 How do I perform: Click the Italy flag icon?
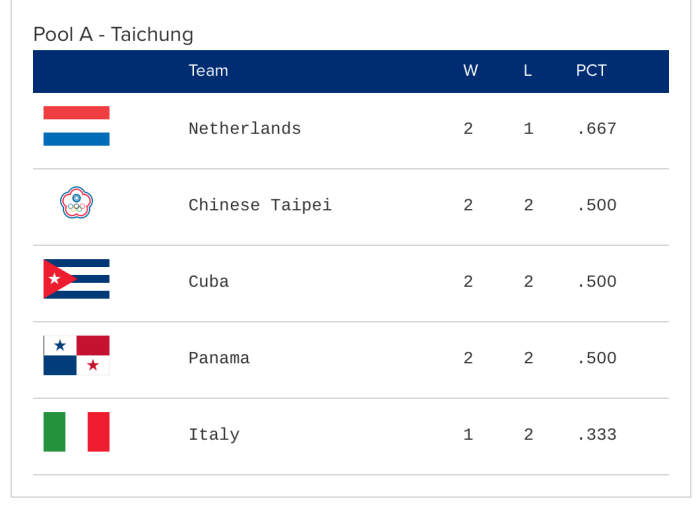76,432
